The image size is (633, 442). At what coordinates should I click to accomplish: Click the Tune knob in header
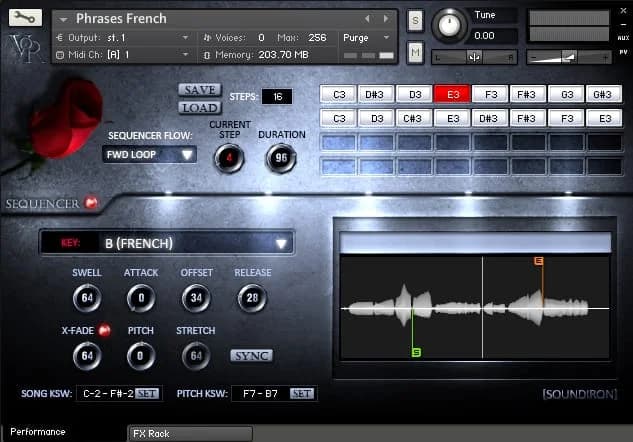coord(451,23)
